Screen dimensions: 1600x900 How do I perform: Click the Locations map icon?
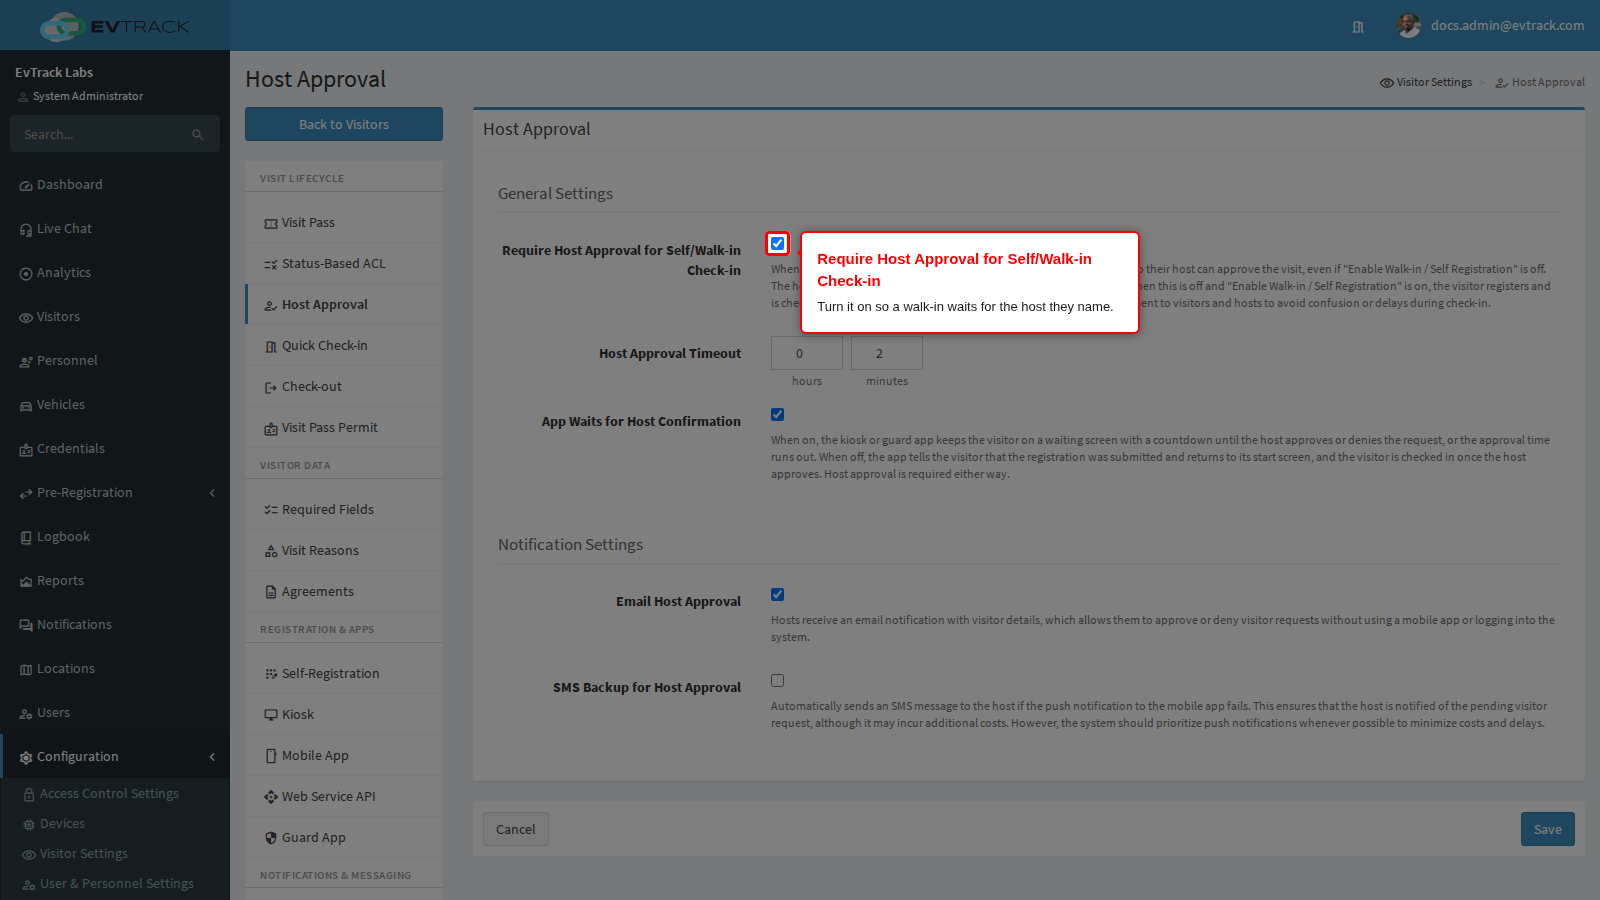pos(26,670)
